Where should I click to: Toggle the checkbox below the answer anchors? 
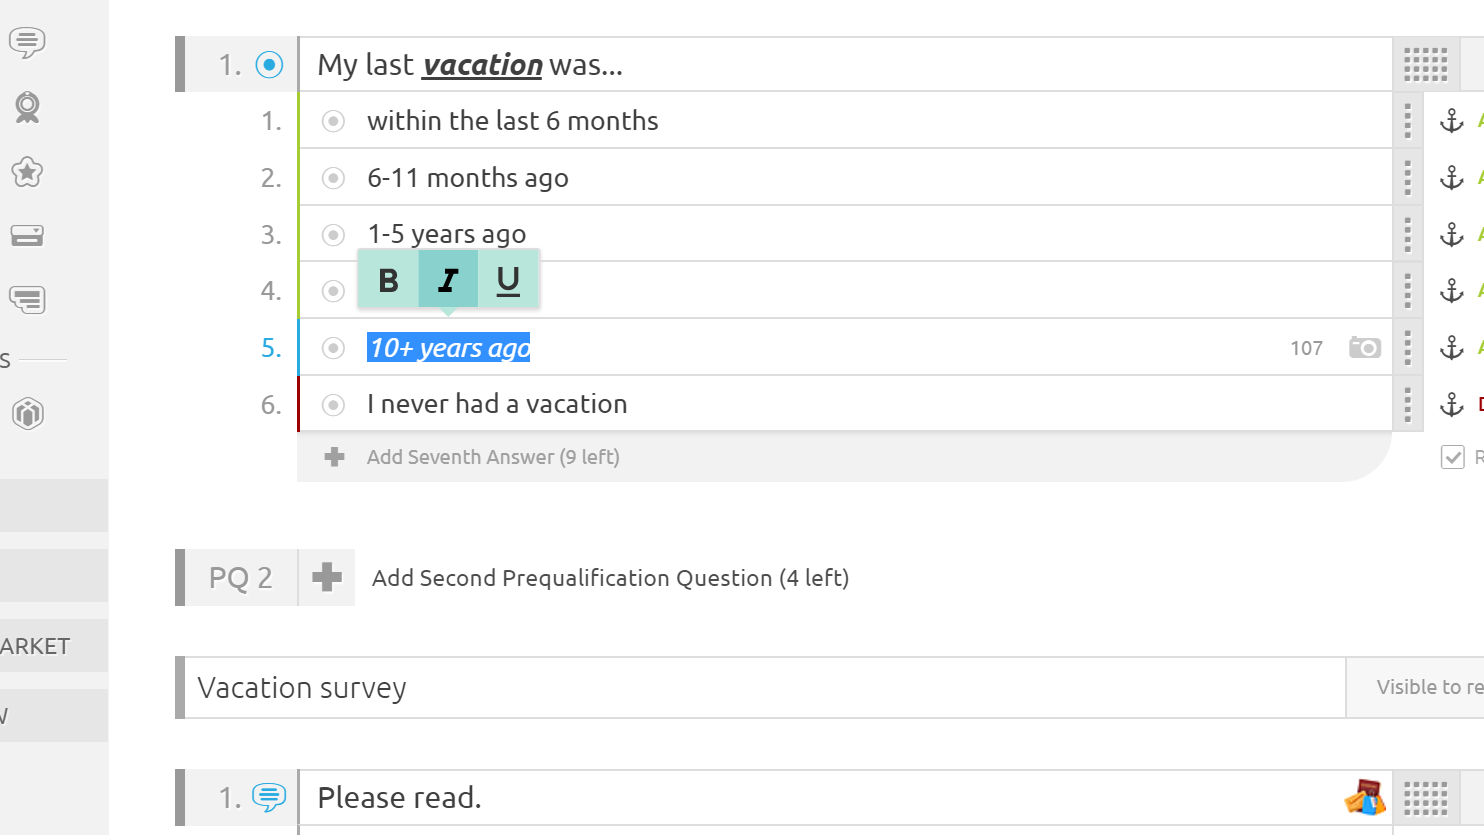1452,457
